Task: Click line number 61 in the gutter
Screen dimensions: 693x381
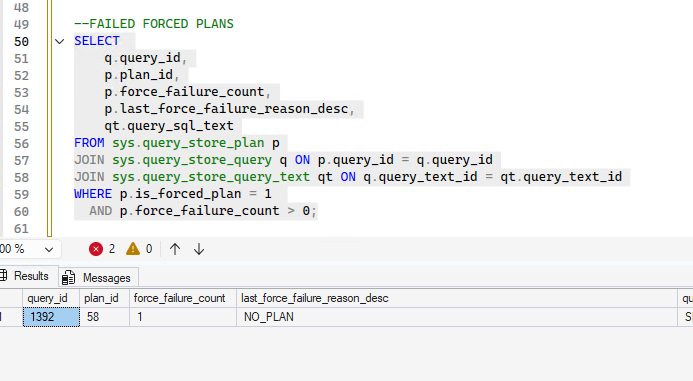Action: (x=21, y=229)
